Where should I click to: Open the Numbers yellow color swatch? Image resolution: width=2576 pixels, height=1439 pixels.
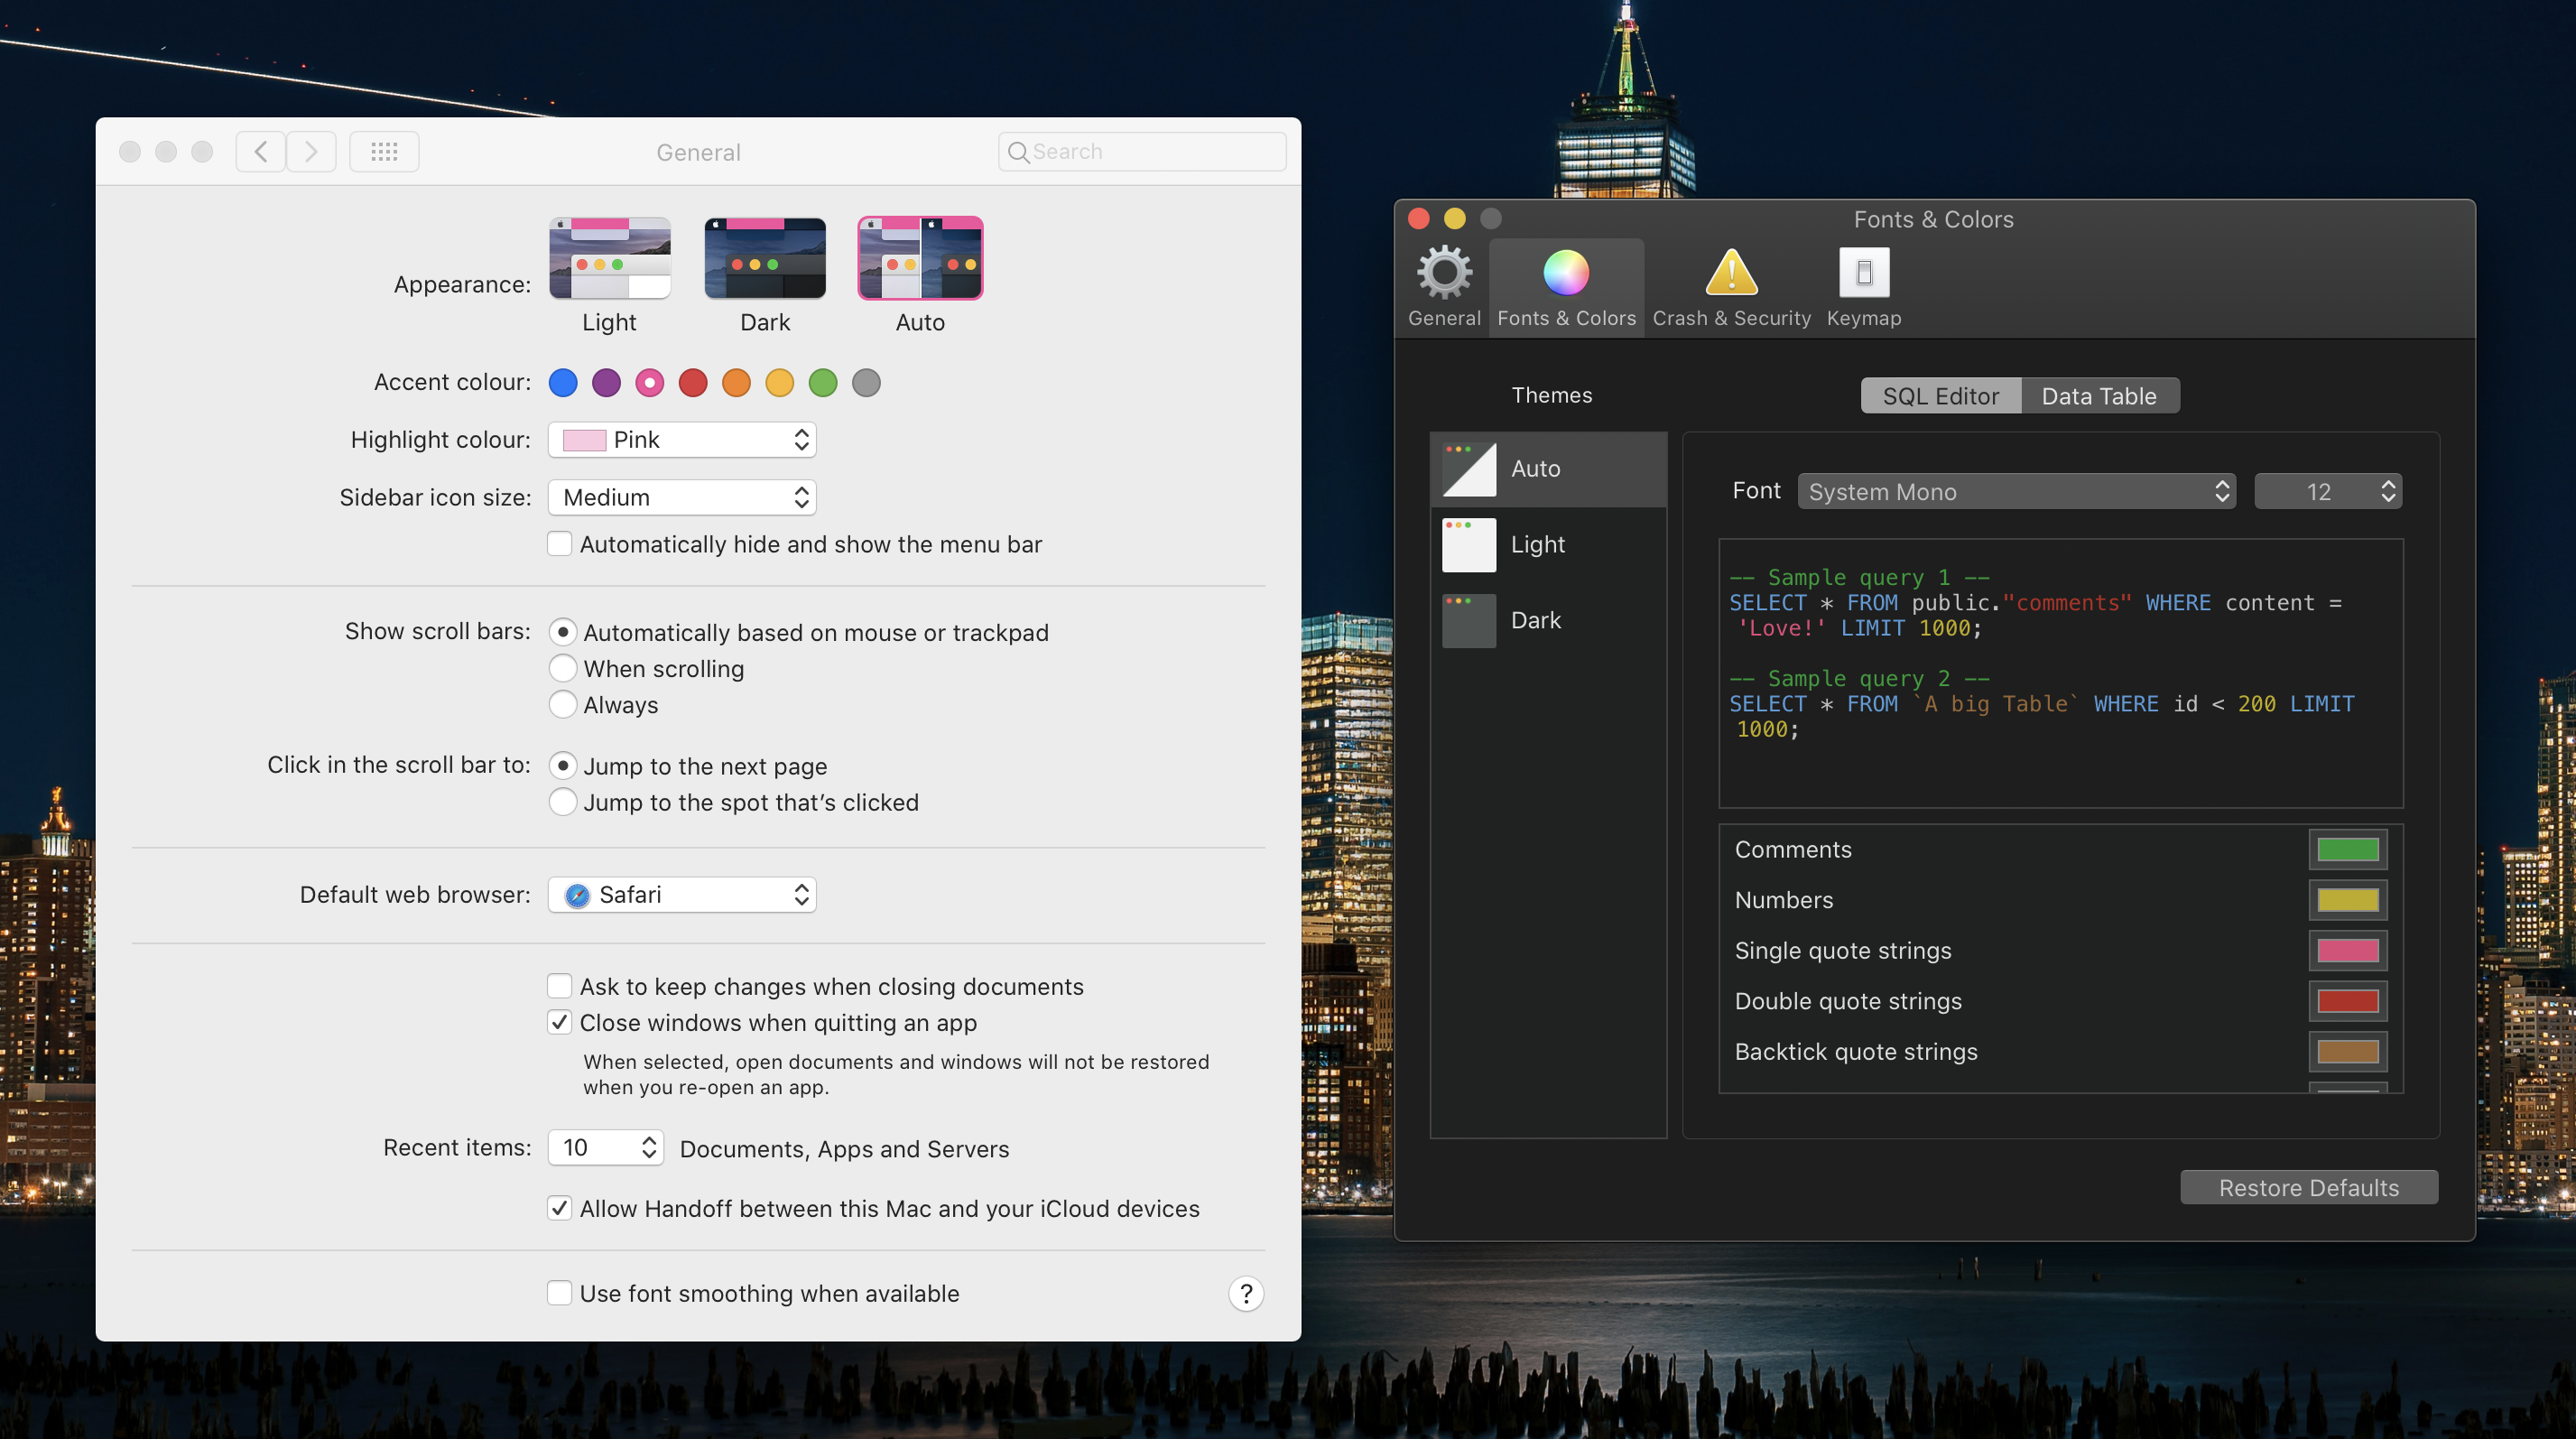tap(2348, 901)
